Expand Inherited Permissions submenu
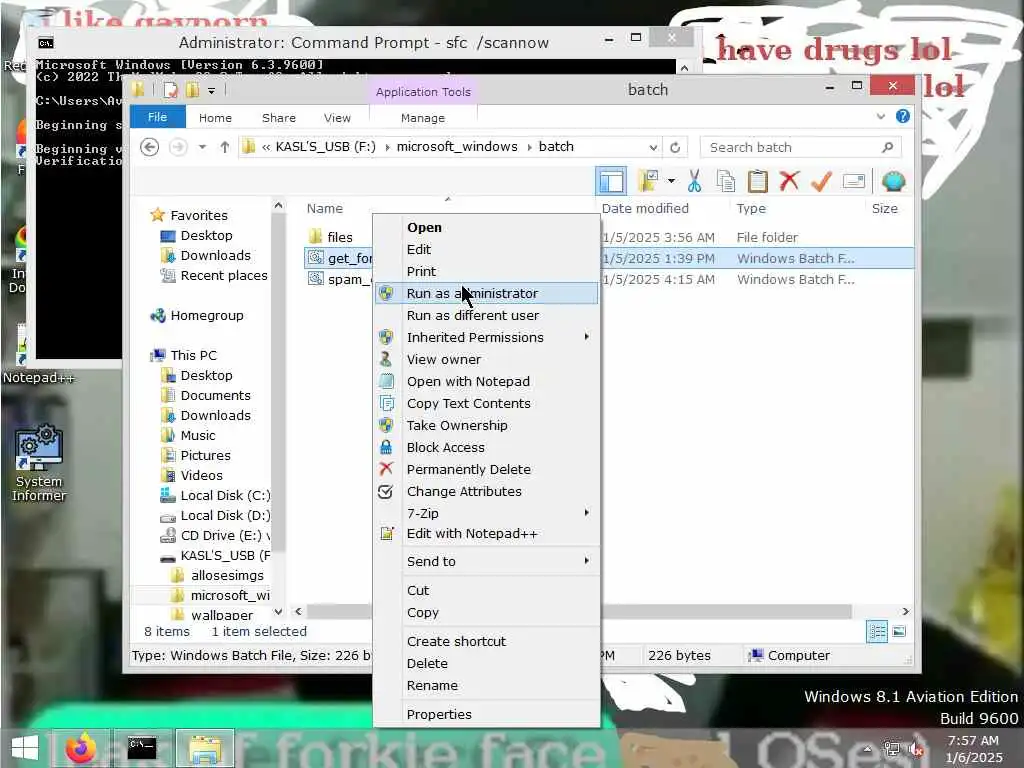The width and height of the screenshot is (1024, 768). pos(486,337)
